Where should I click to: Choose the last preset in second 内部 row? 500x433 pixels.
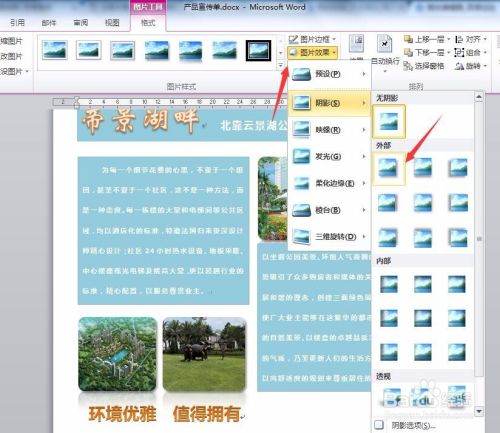[457, 318]
